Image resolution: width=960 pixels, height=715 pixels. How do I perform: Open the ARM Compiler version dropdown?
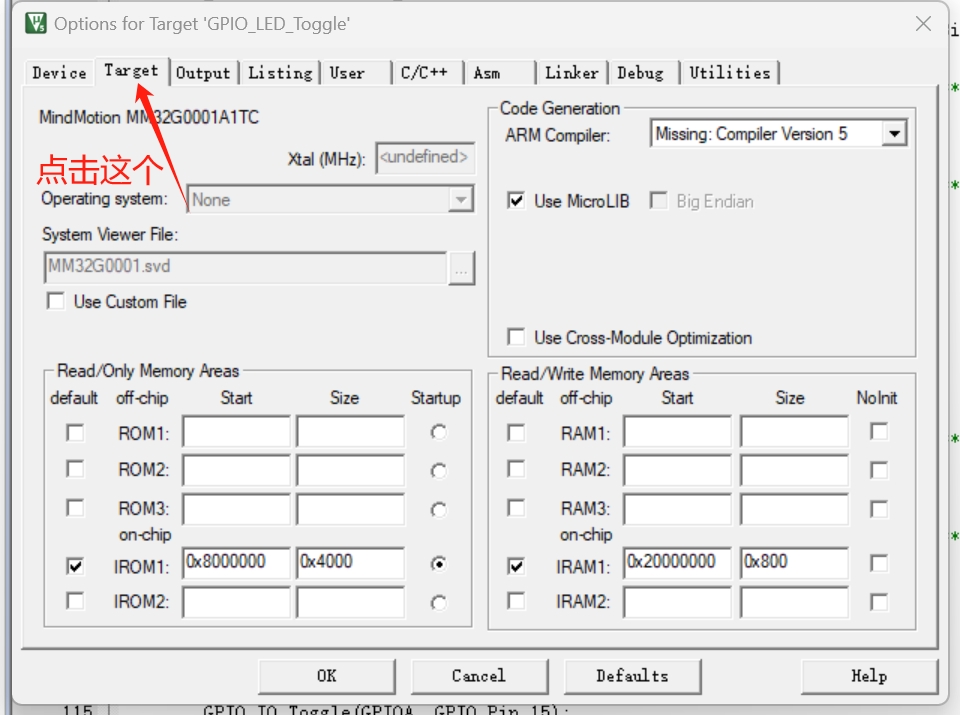[894, 134]
